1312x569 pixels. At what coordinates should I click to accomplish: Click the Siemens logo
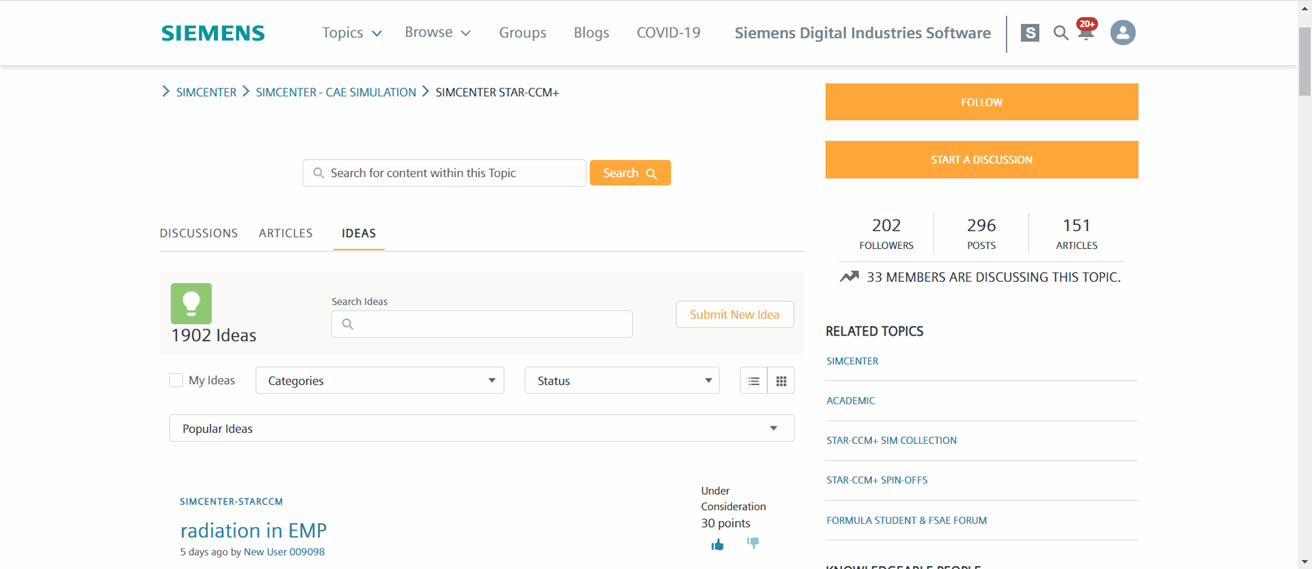click(x=213, y=33)
